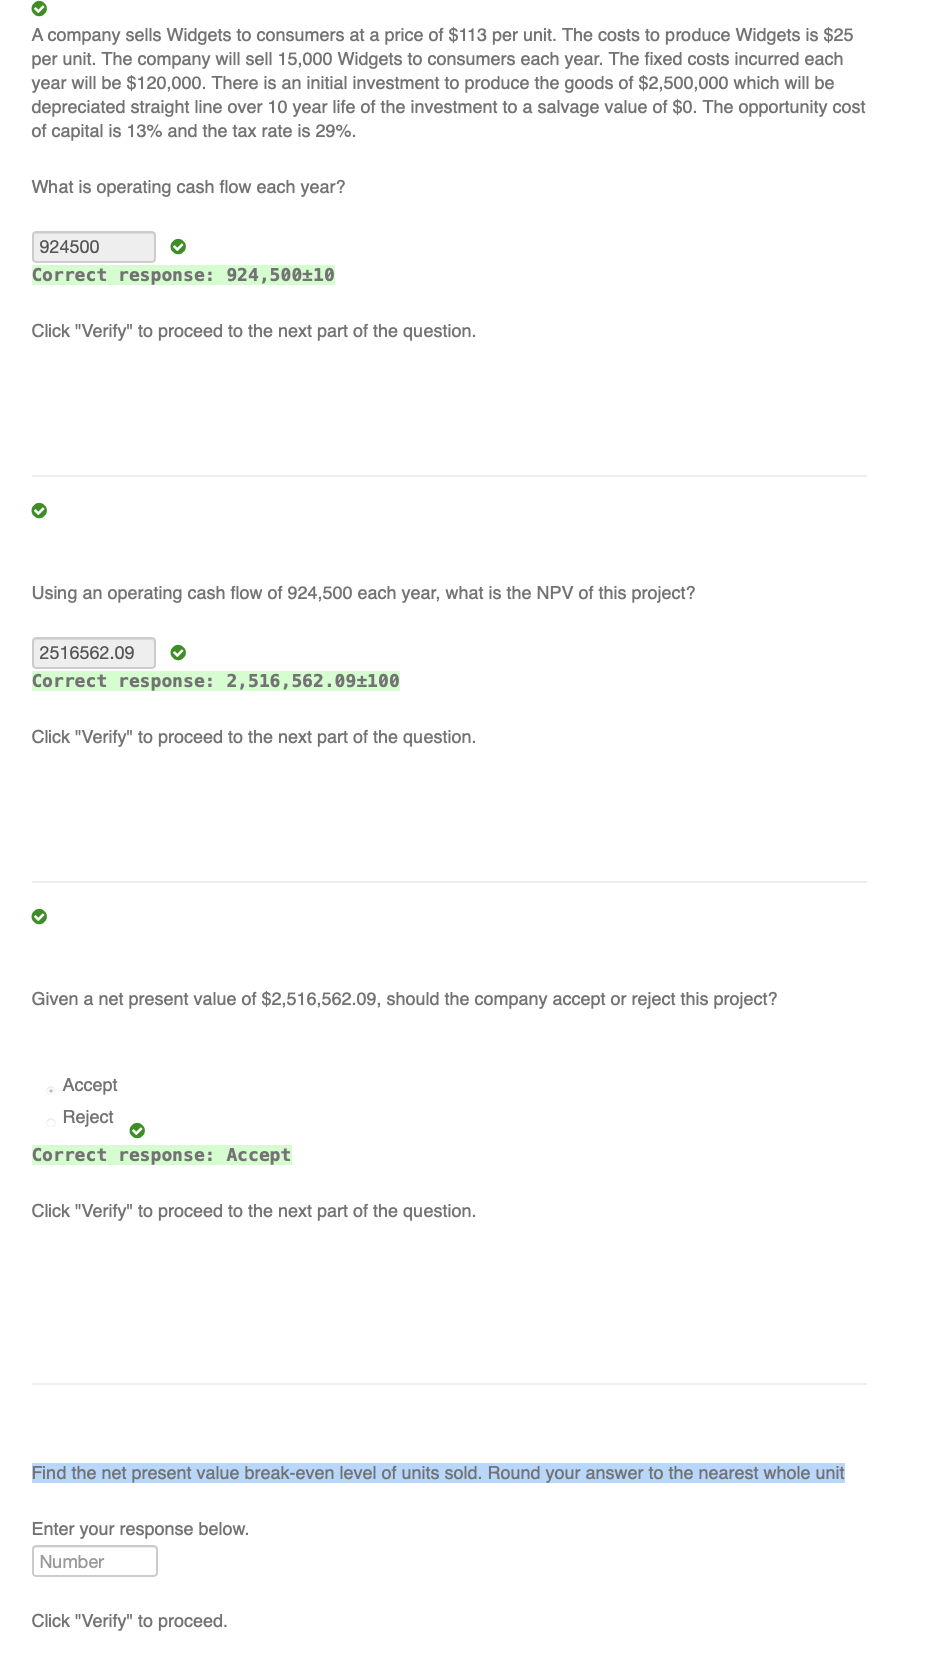The height and width of the screenshot is (1664, 944).
Task: Click the 'Enter your response below' prompt
Action: click(x=140, y=1528)
